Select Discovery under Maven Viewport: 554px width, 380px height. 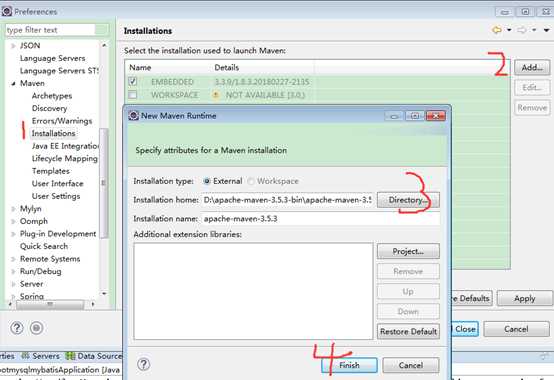tap(49, 108)
